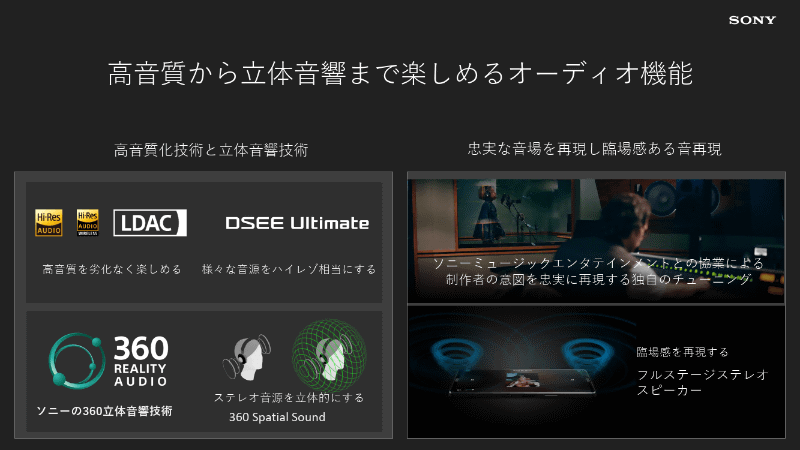Click the green spatial sphere head icon

[329, 355]
